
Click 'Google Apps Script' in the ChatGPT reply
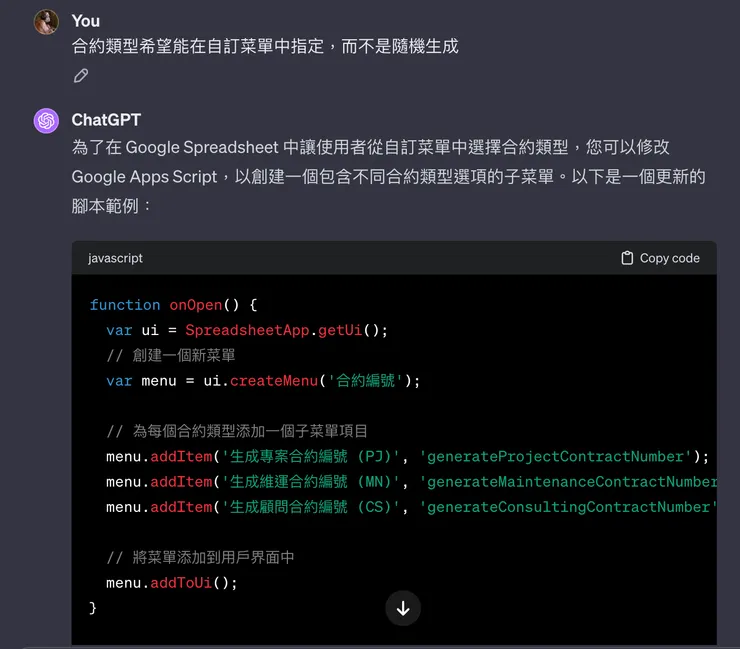tap(144, 177)
